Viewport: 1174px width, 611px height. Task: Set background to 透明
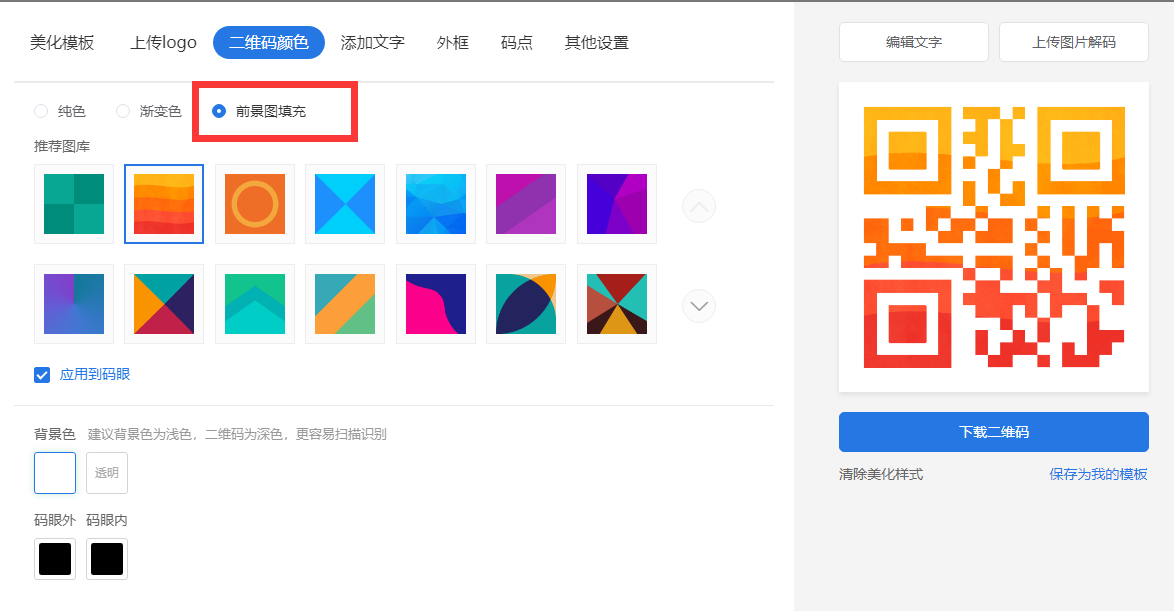click(107, 472)
